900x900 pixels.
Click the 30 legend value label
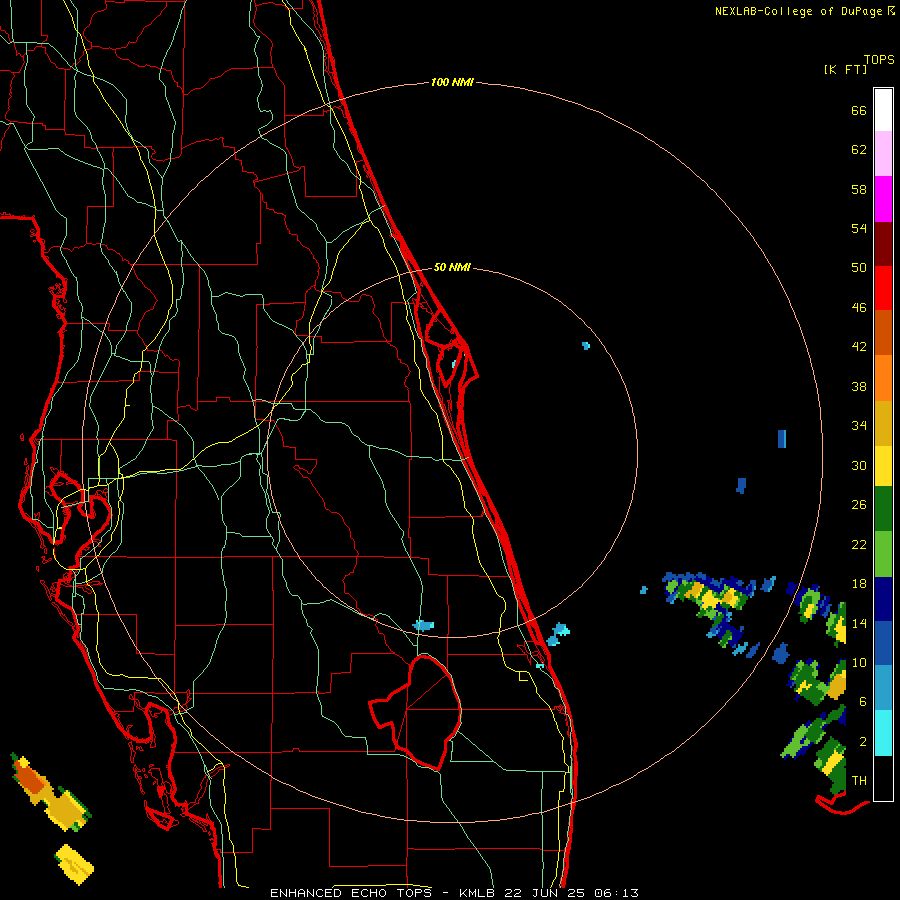[x=859, y=465]
